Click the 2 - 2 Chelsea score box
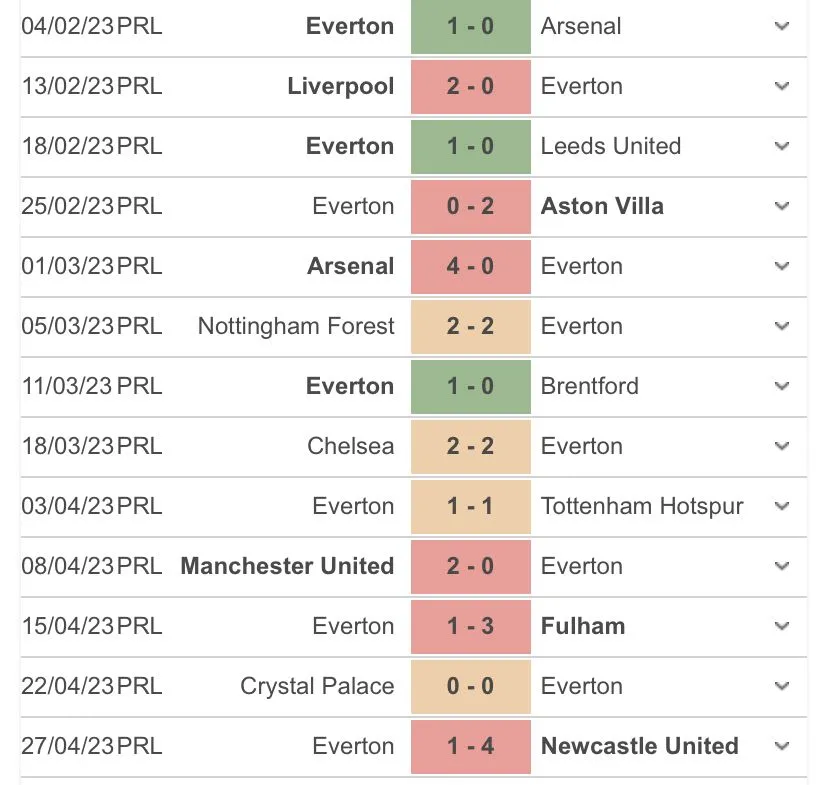The height and width of the screenshot is (785, 828). [x=470, y=446]
